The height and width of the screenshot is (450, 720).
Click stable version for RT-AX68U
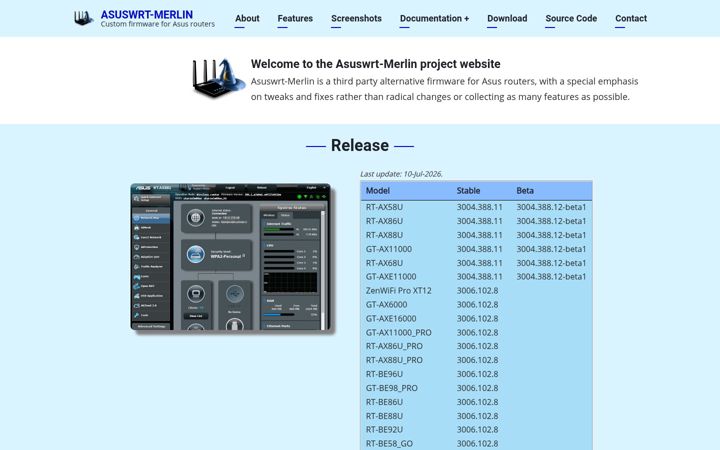coord(479,263)
